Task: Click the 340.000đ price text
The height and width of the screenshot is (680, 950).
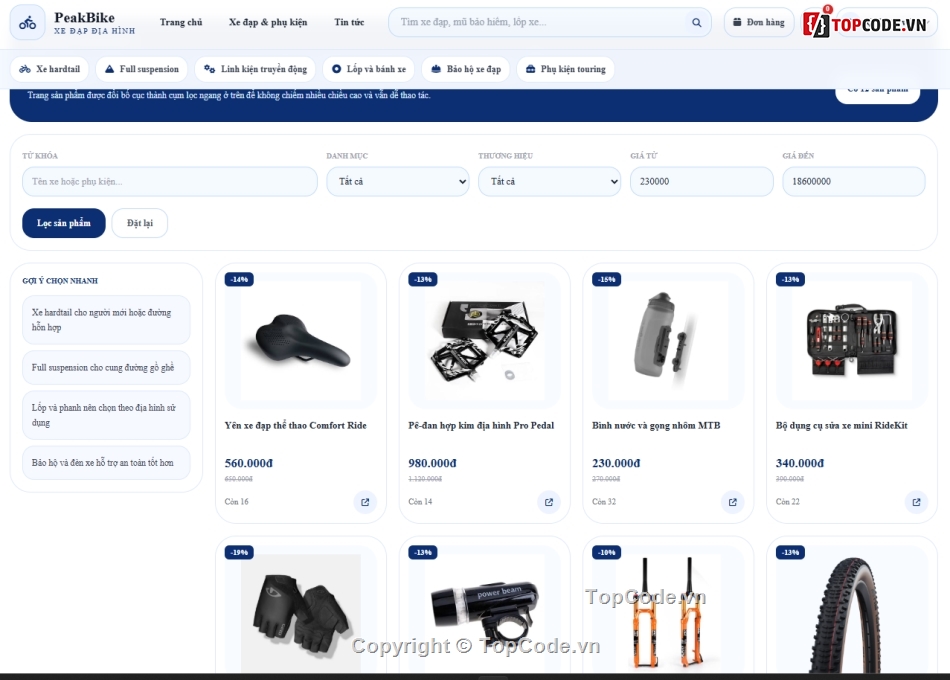Action: [x=800, y=463]
